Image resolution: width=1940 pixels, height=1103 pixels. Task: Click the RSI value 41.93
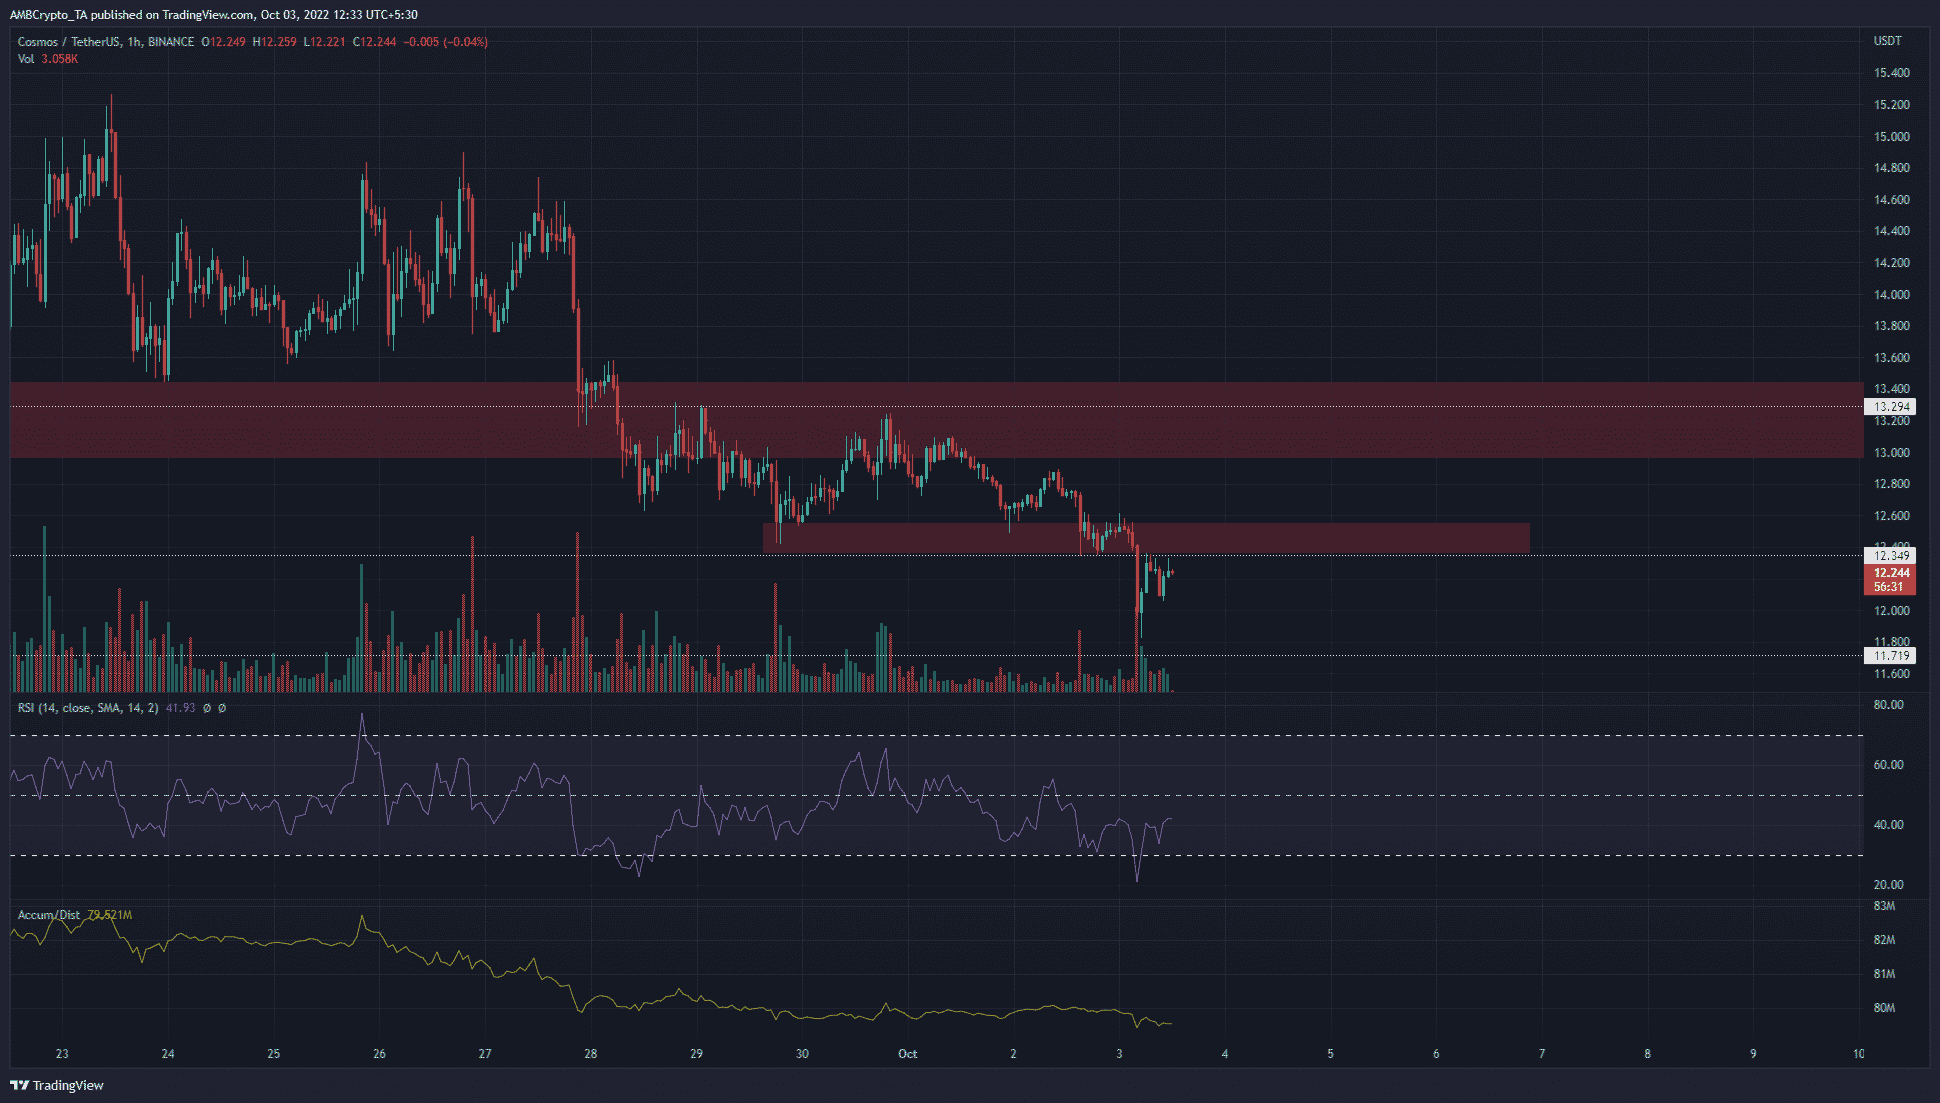[x=180, y=708]
